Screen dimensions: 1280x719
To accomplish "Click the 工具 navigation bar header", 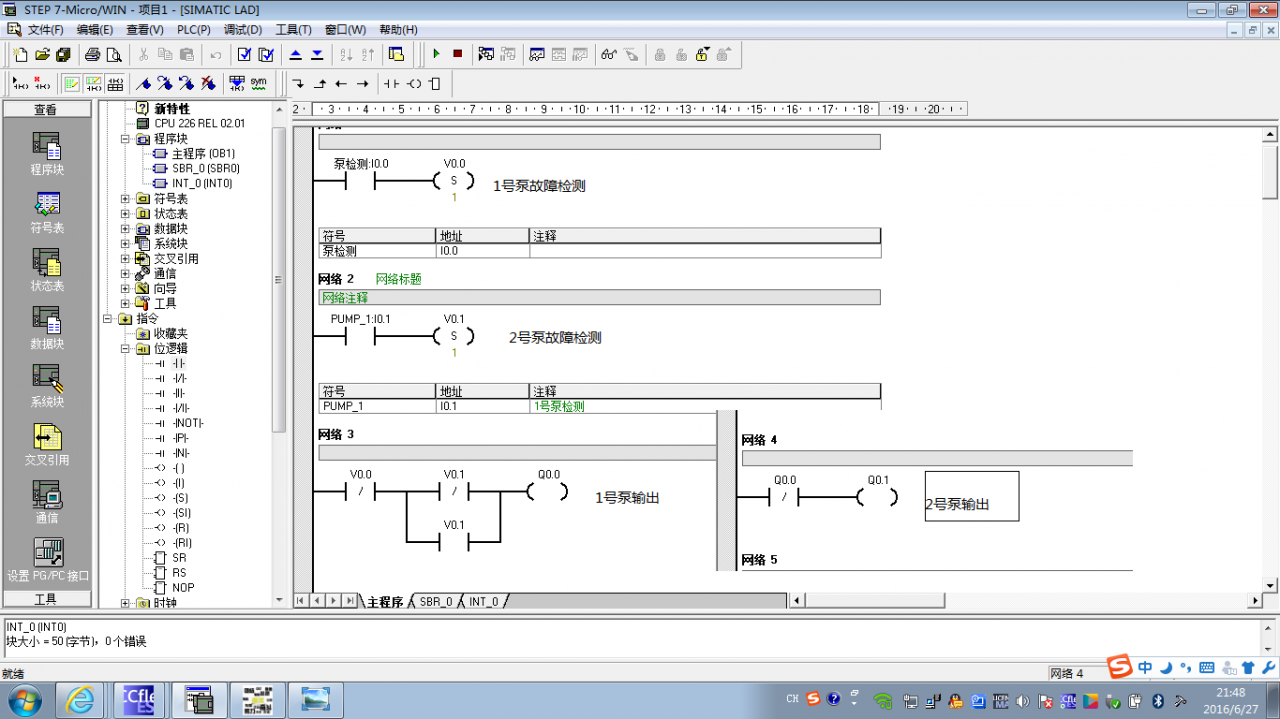I will (x=47, y=599).
